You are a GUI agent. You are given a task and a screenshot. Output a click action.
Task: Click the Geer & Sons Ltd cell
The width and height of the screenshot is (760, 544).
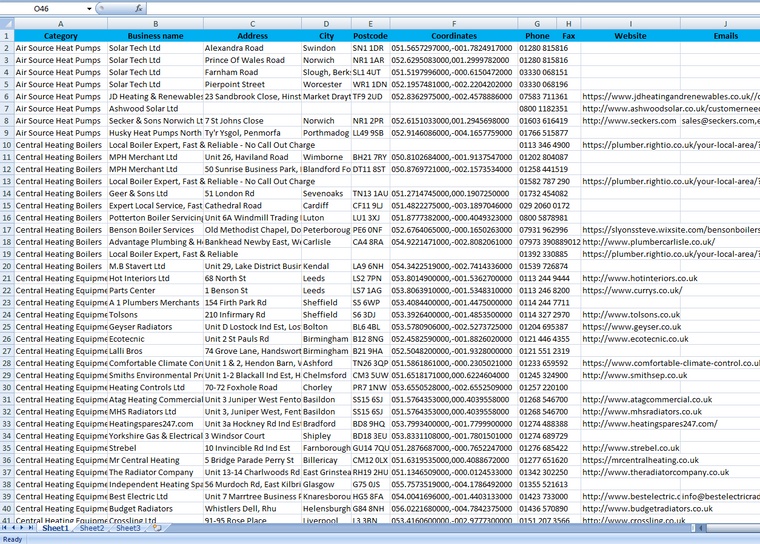point(156,193)
